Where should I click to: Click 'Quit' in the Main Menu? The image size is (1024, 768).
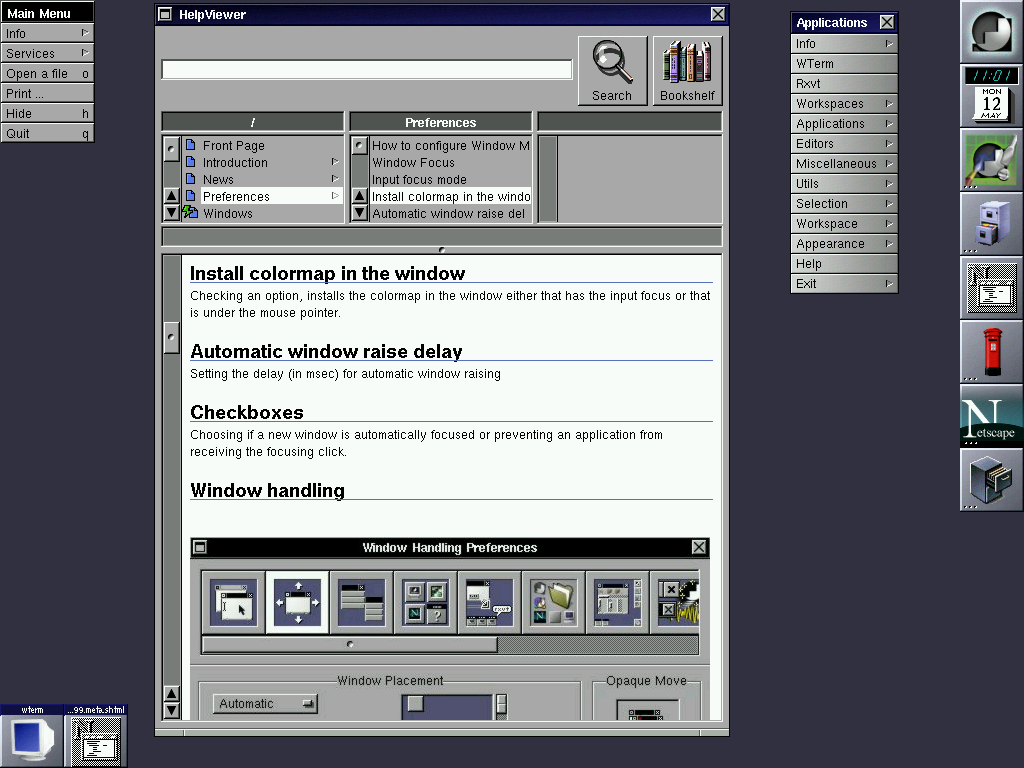[x=47, y=134]
